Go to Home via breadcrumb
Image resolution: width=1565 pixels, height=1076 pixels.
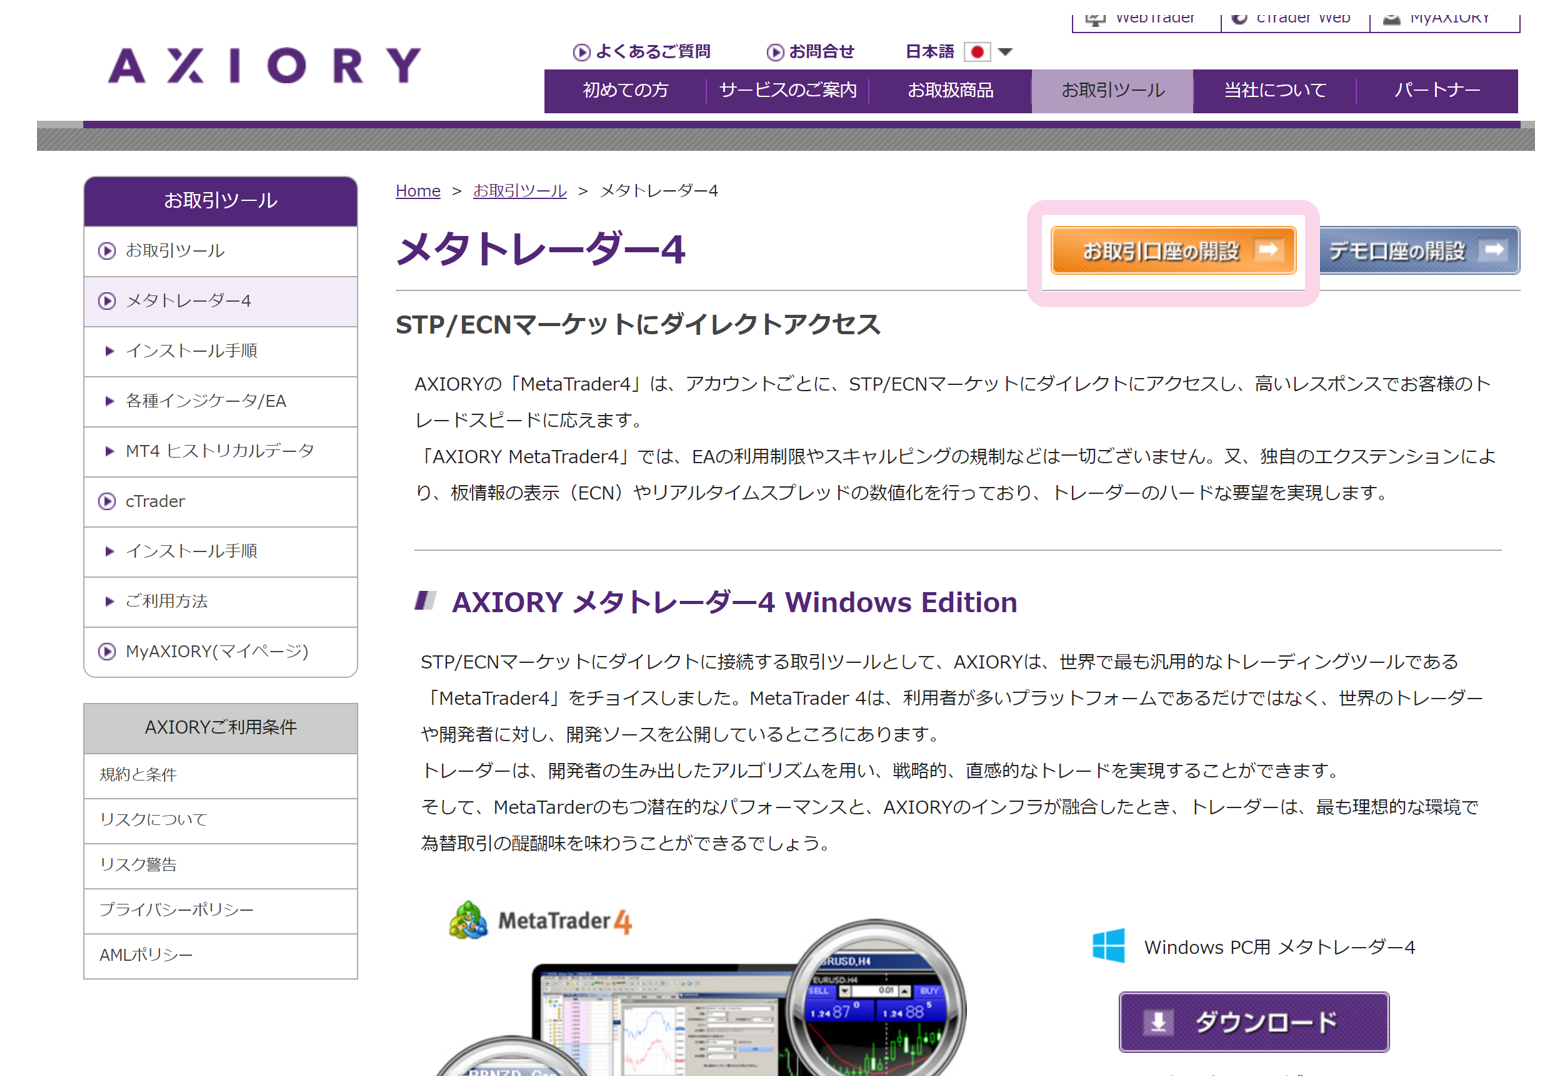[x=418, y=191]
